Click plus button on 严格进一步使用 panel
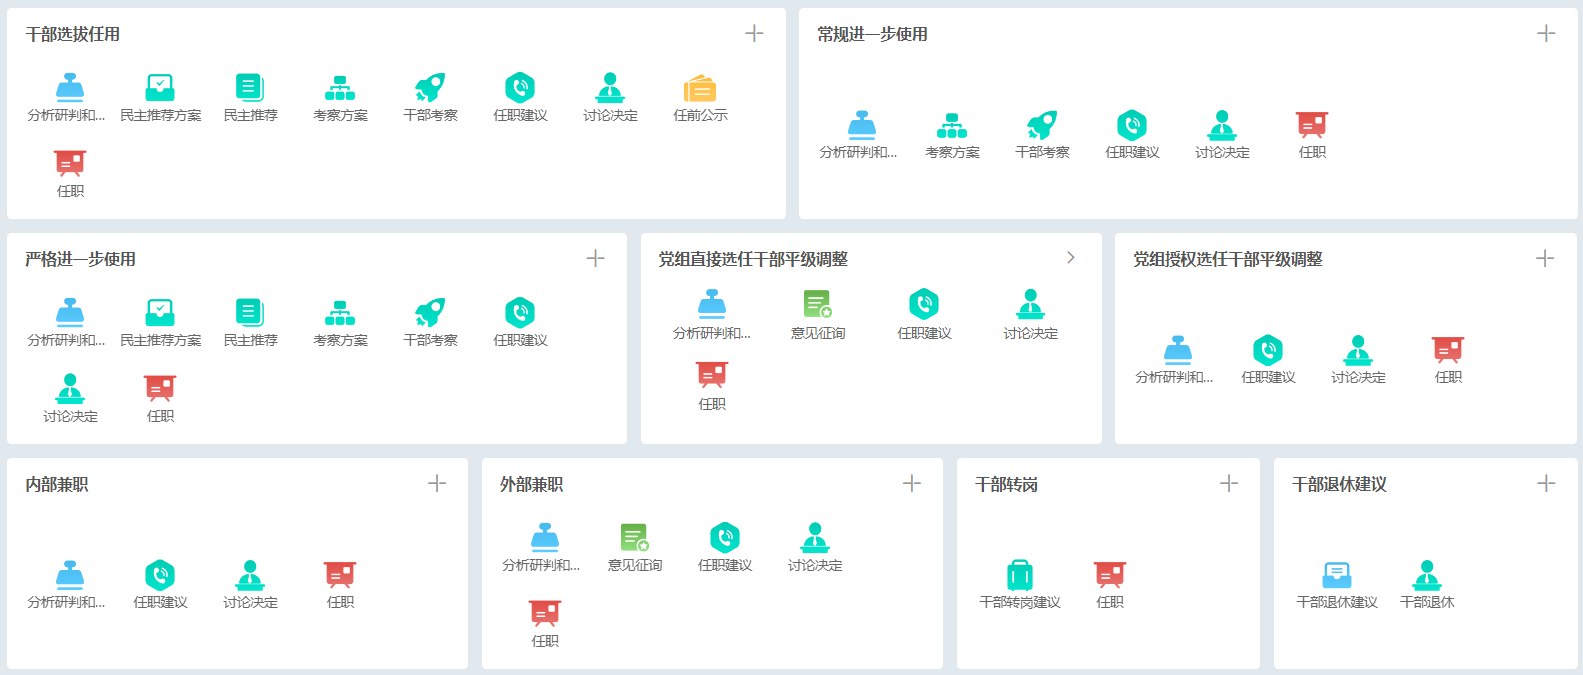The width and height of the screenshot is (1583, 675). [595, 258]
